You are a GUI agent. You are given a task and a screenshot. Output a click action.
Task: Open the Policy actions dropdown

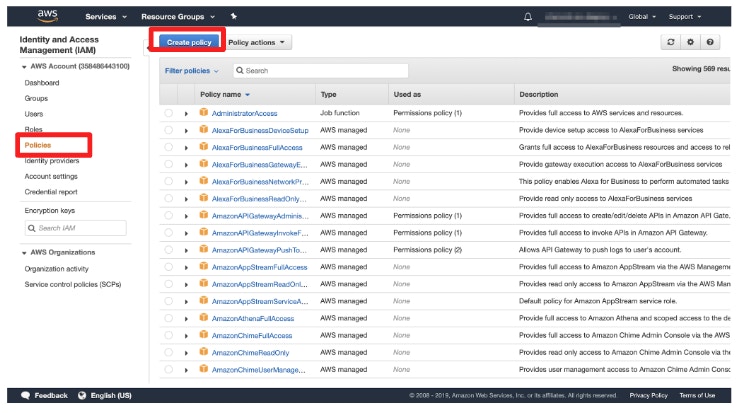258,43
